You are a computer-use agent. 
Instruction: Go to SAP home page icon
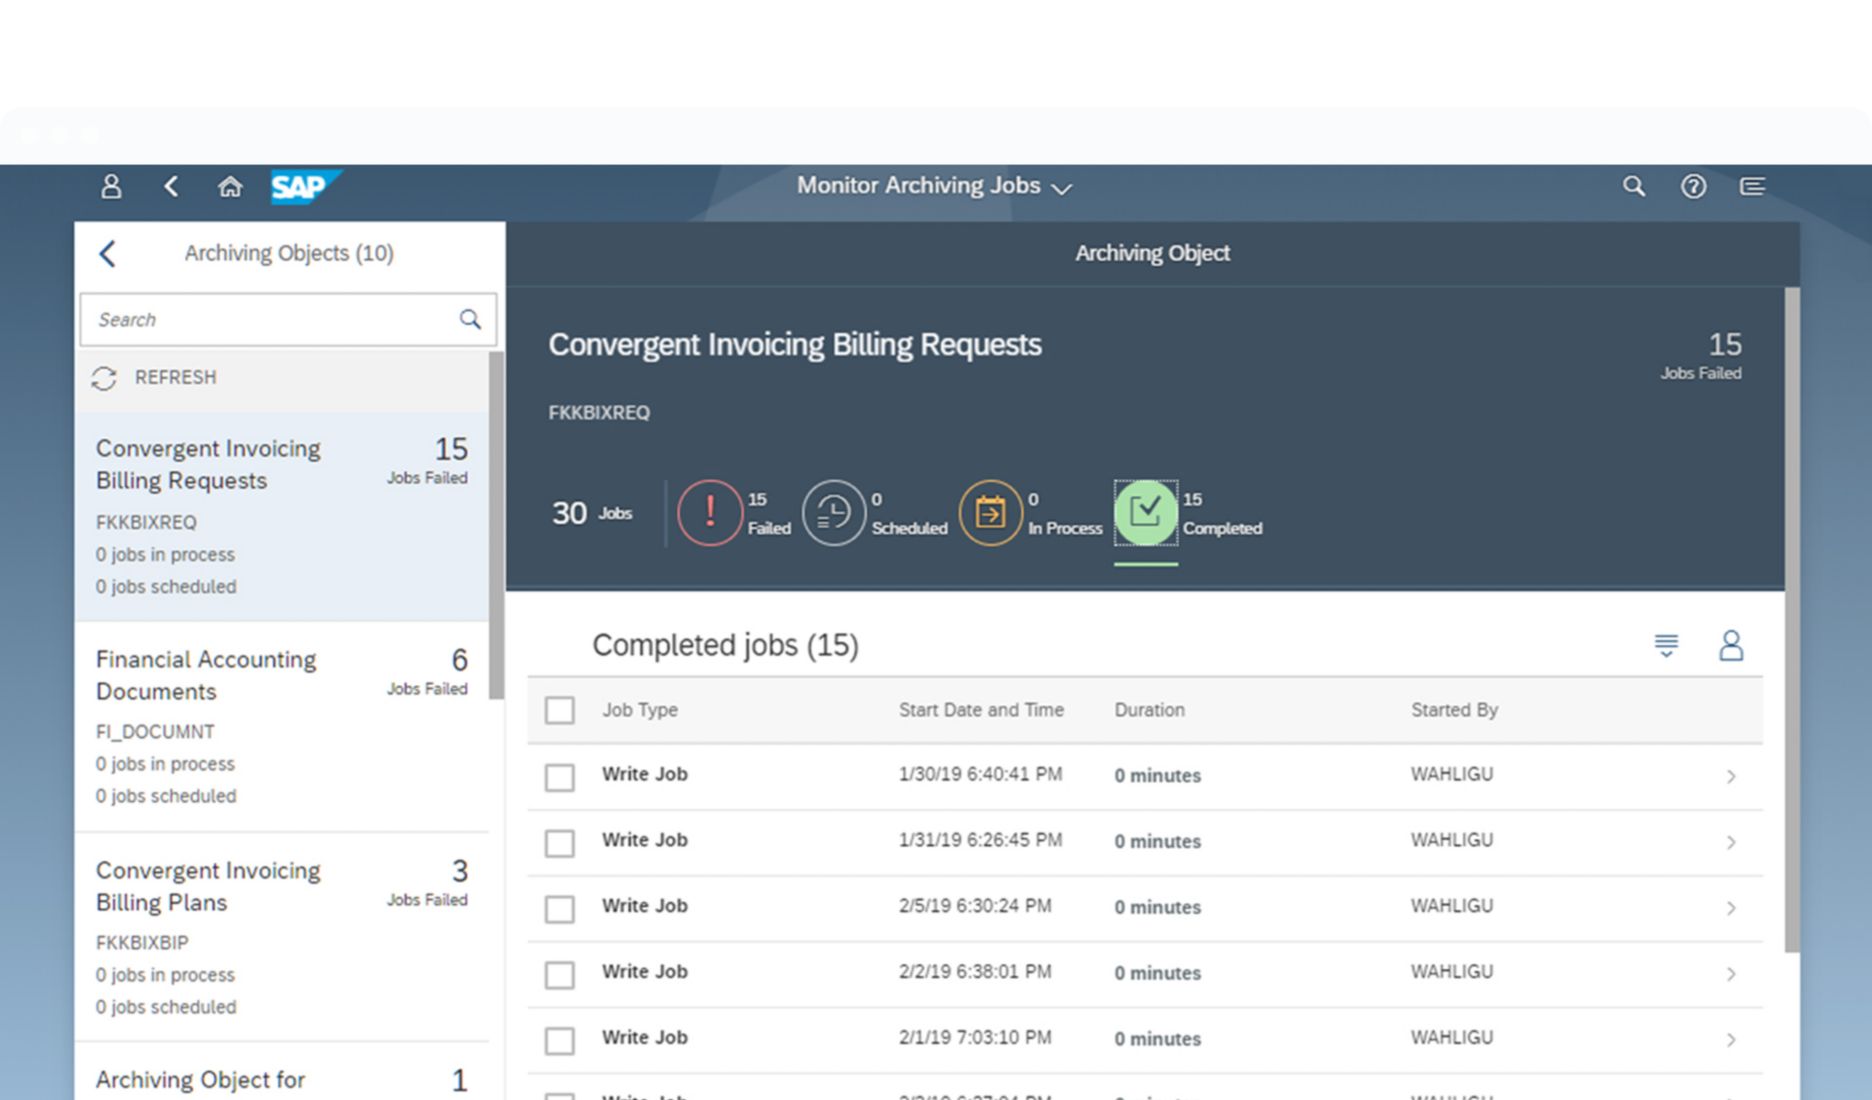coord(230,187)
